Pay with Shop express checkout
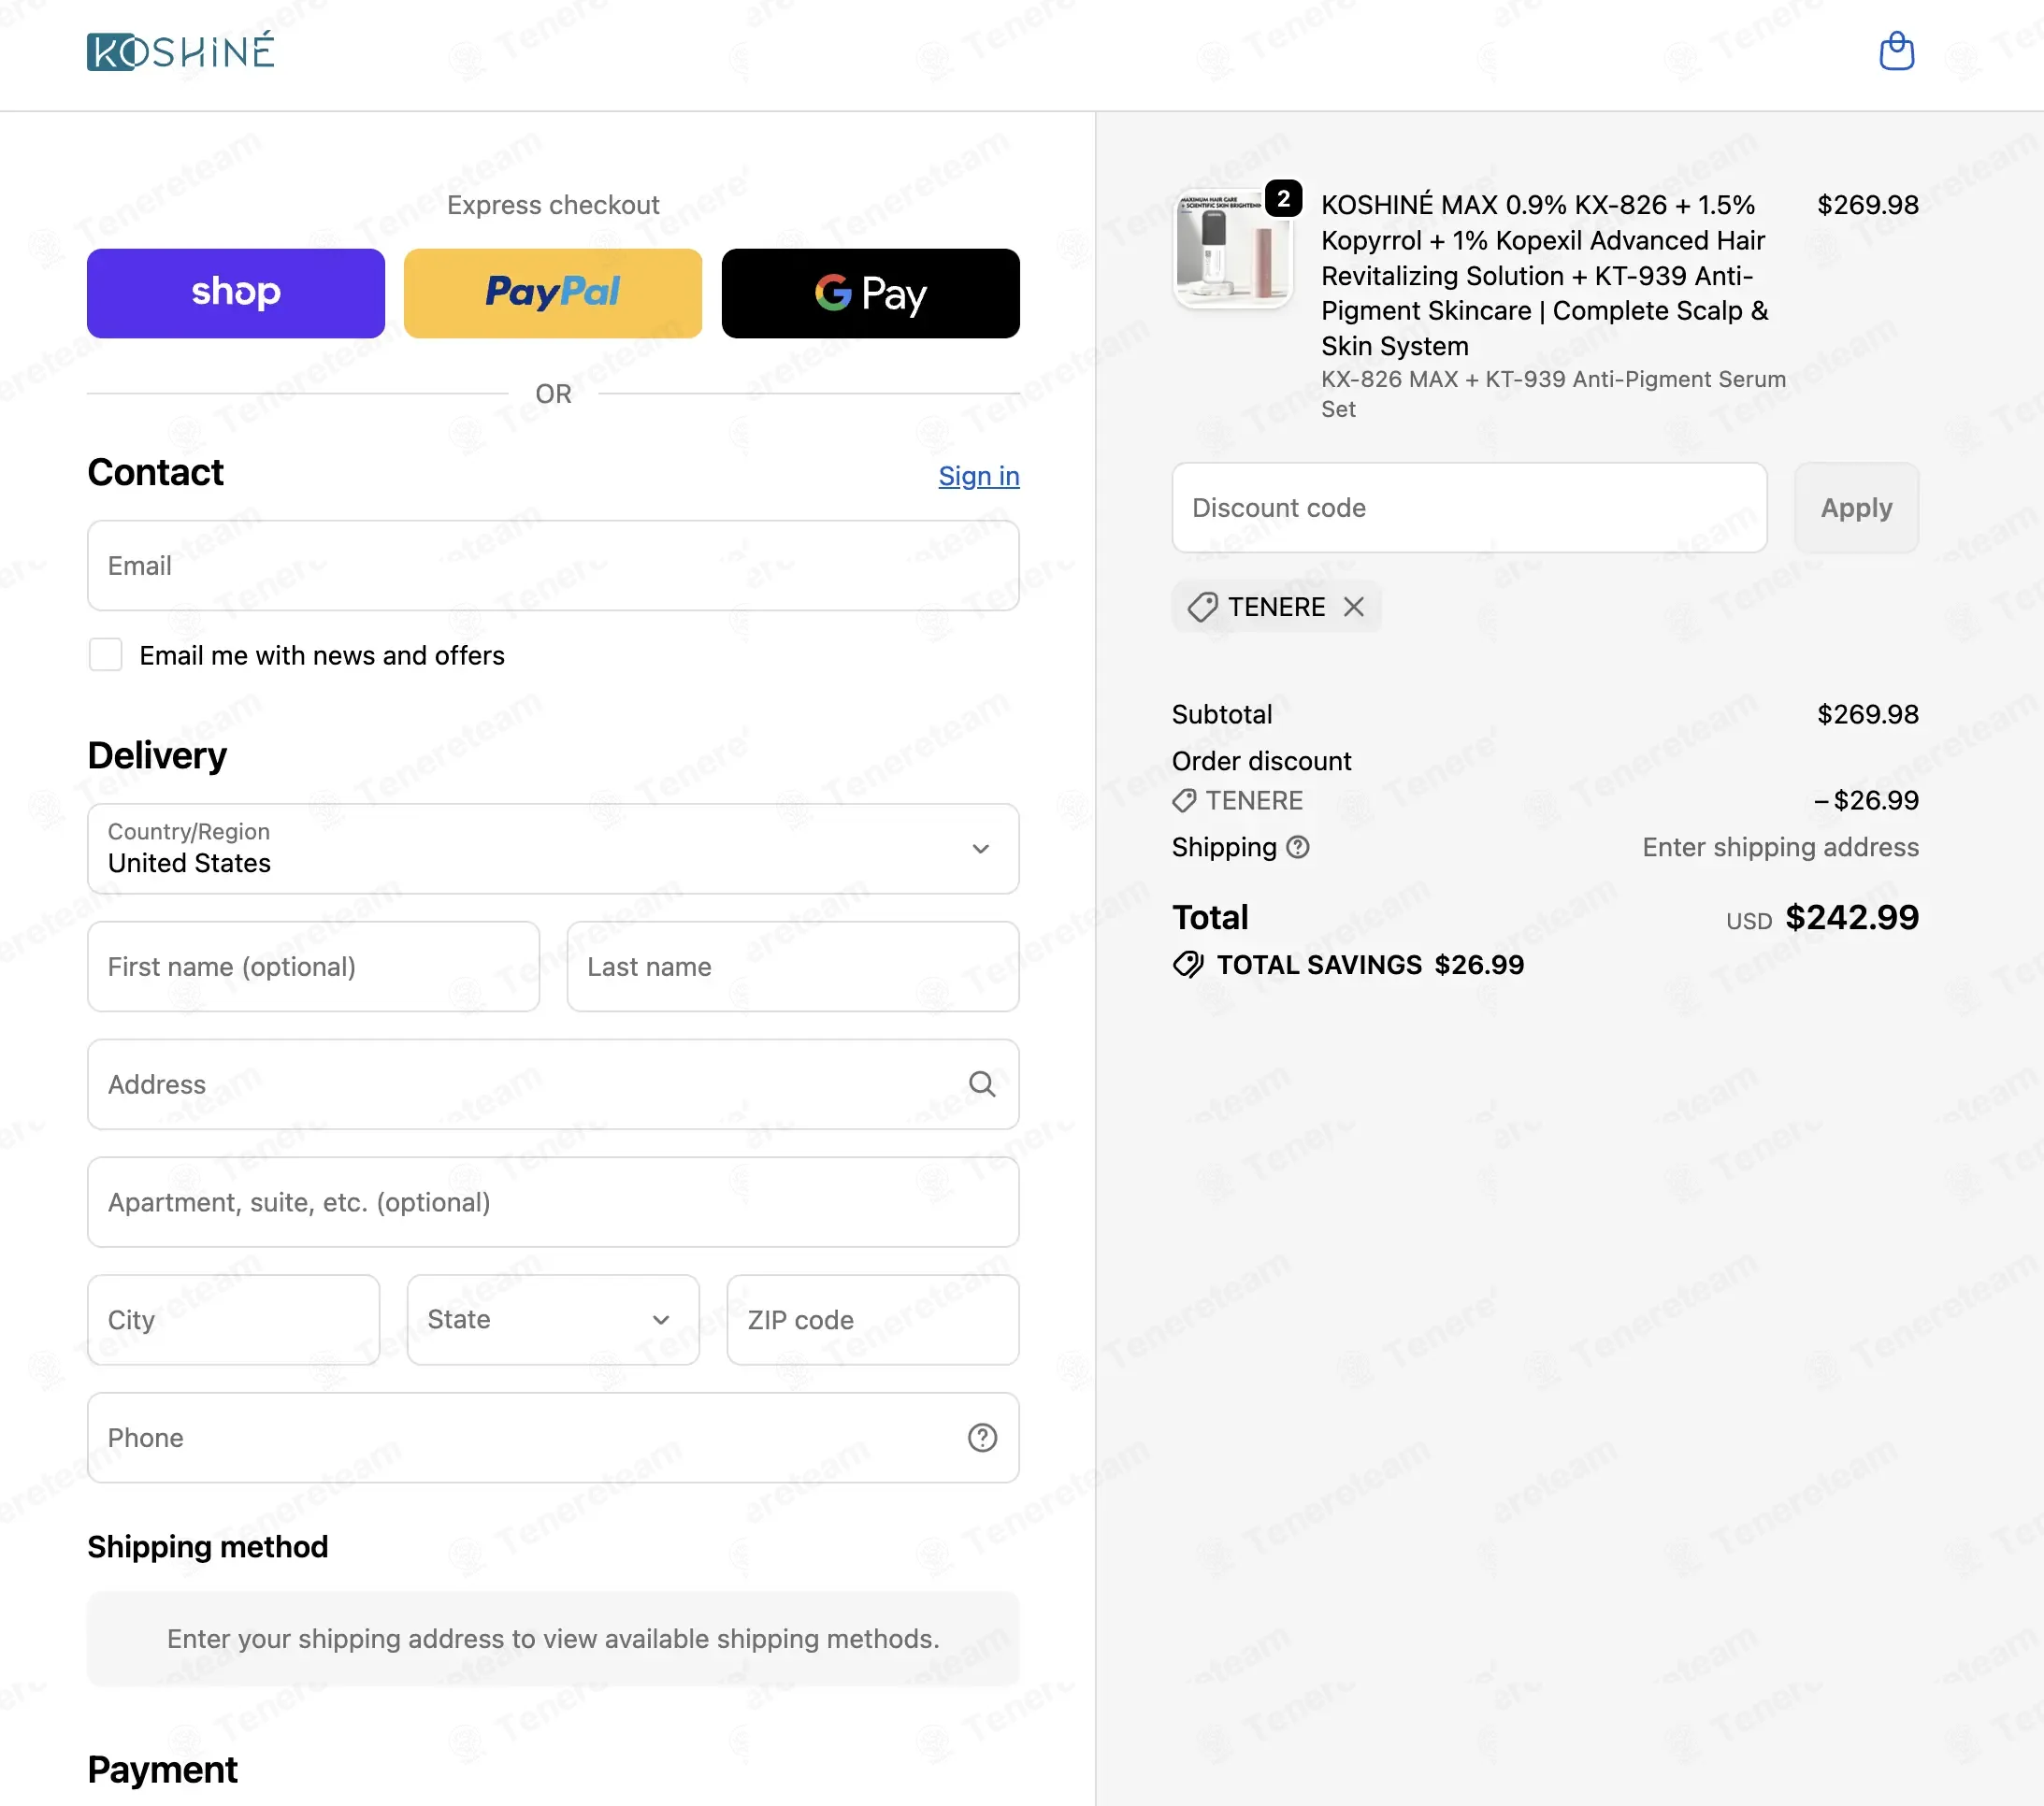The height and width of the screenshot is (1806, 2044). 236,293
